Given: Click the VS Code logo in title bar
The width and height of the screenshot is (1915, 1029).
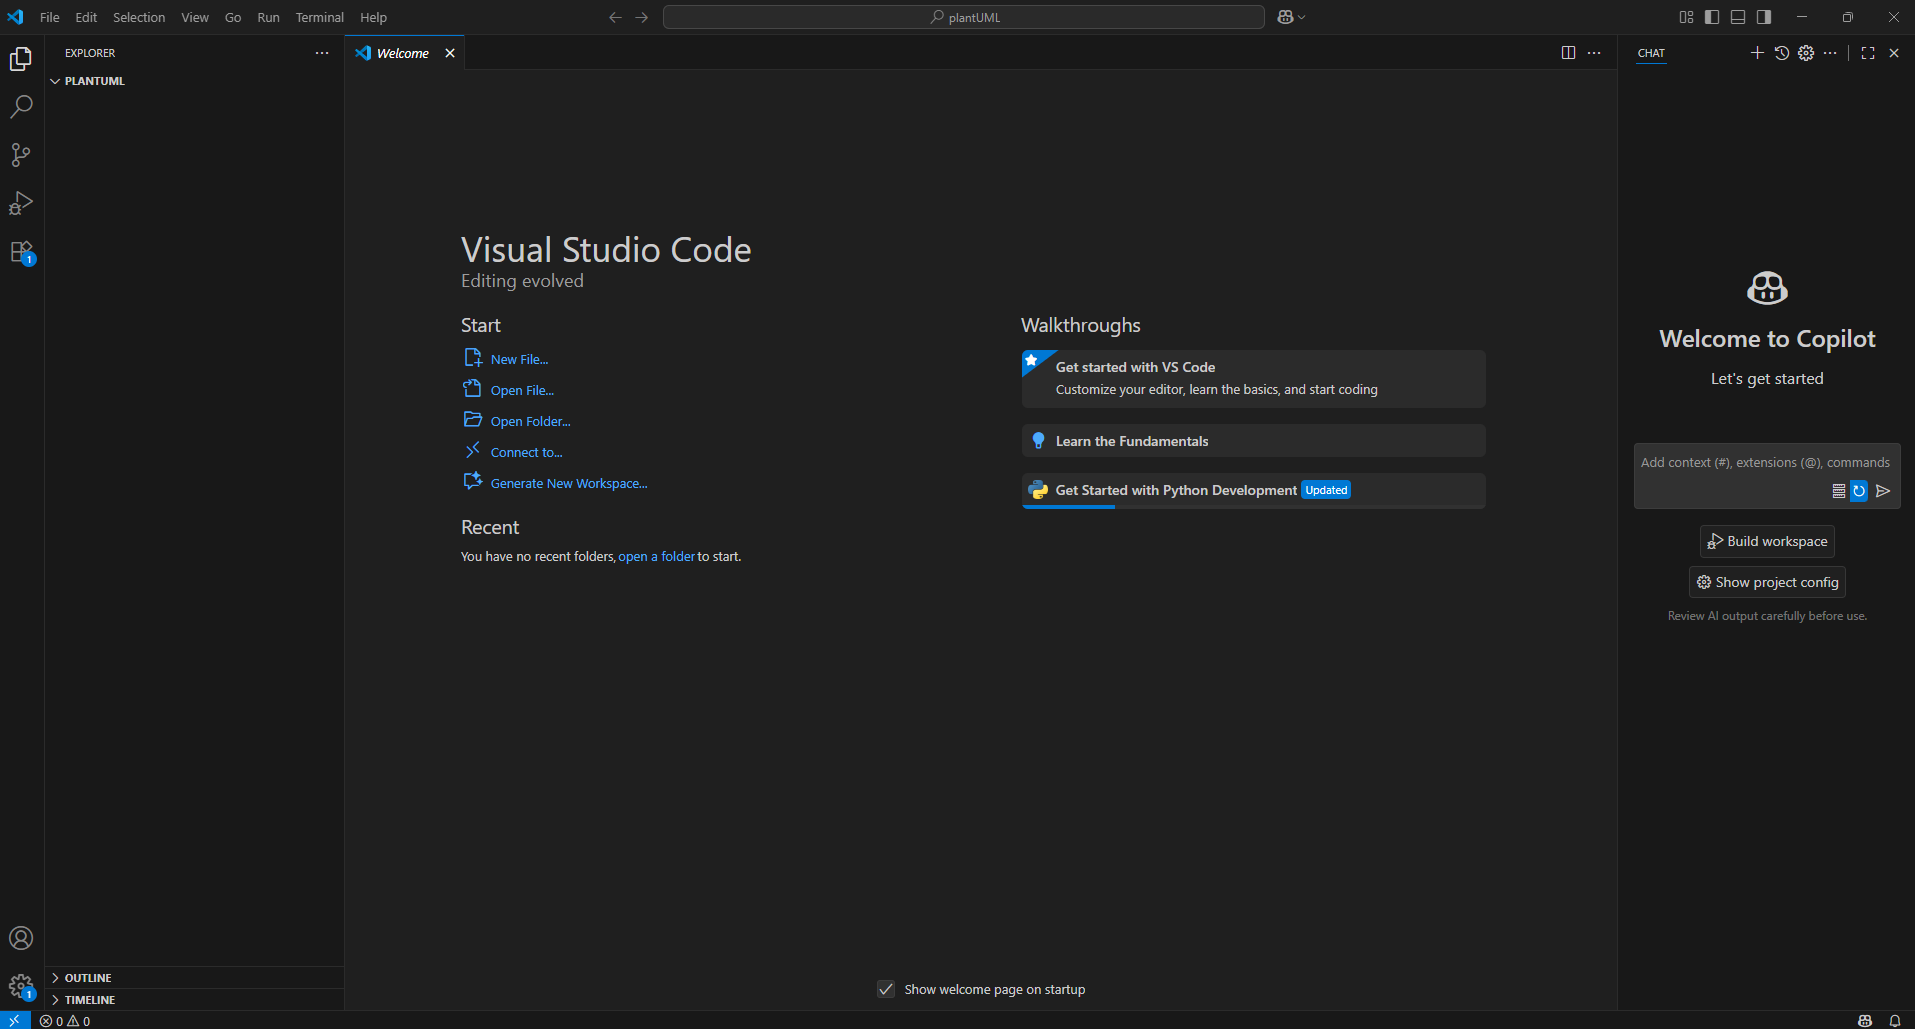Looking at the screenshot, I should pos(15,17).
